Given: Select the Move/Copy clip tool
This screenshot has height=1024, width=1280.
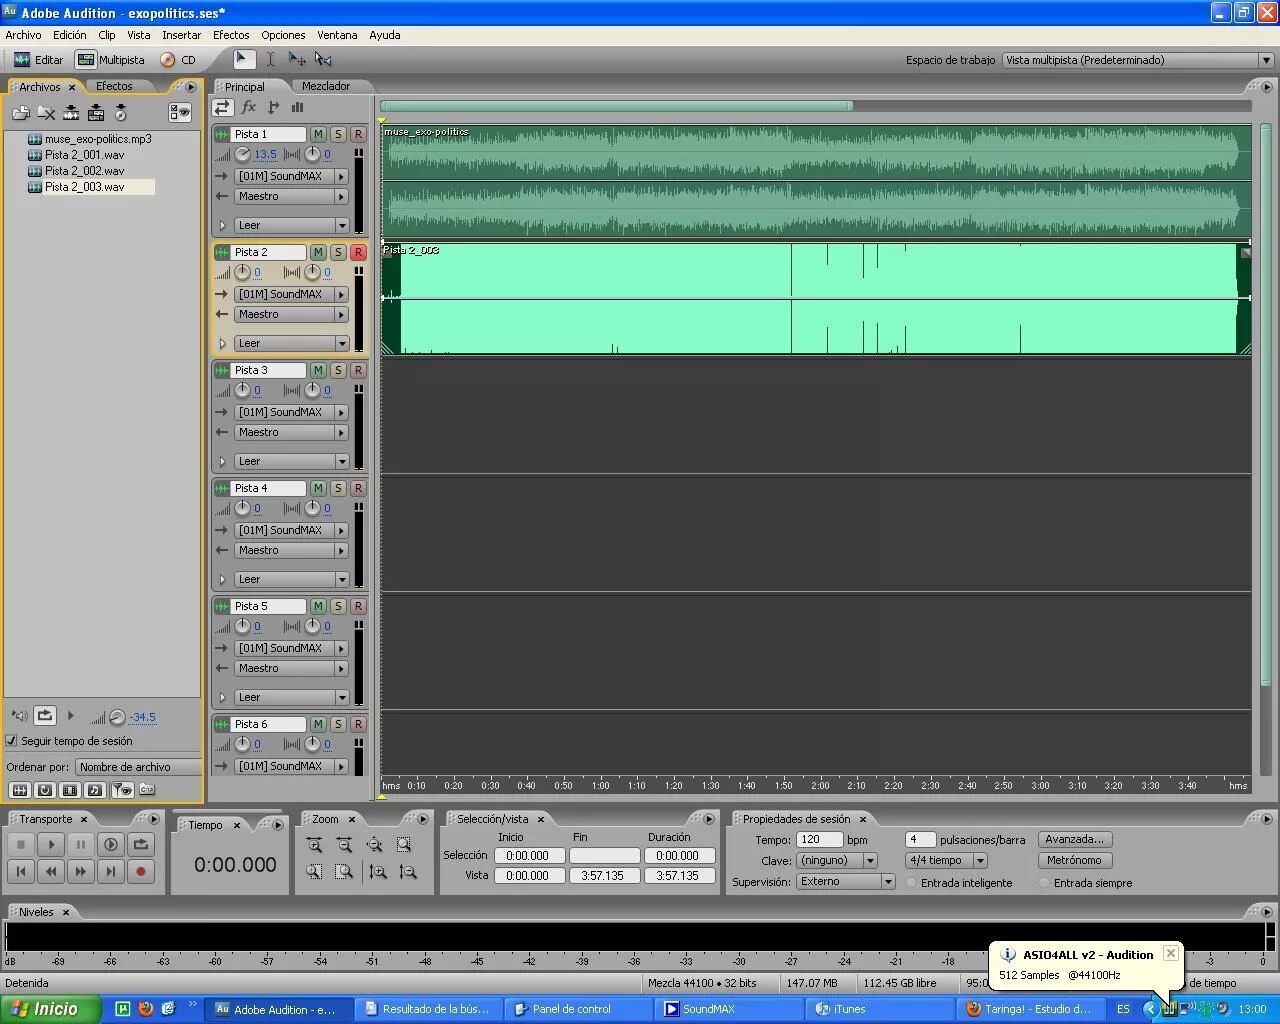Looking at the screenshot, I should [x=297, y=59].
